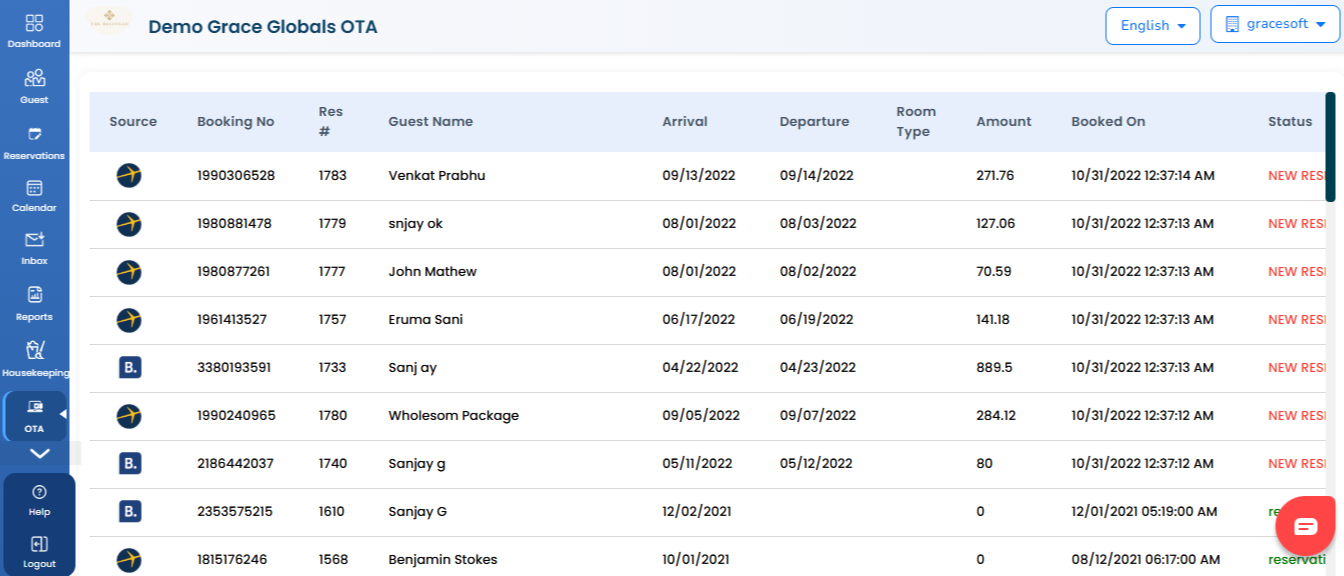This screenshot has width=1344, height=576.
Task: Expand the English language dropdown
Action: coord(1152,26)
